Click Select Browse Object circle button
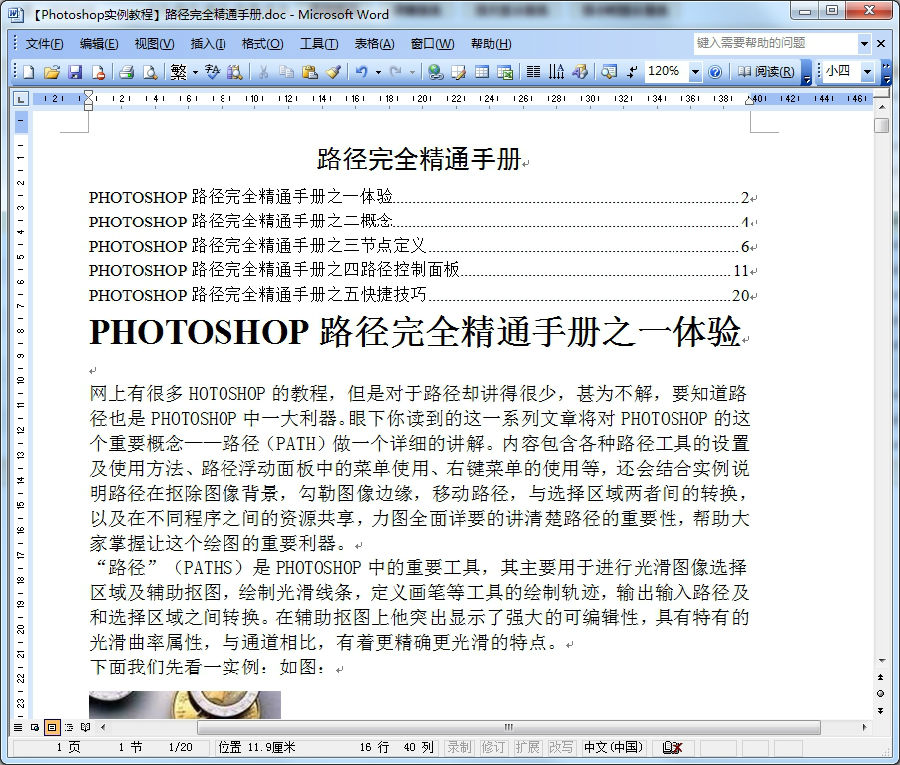The image size is (900, 765). coord(880,693)
